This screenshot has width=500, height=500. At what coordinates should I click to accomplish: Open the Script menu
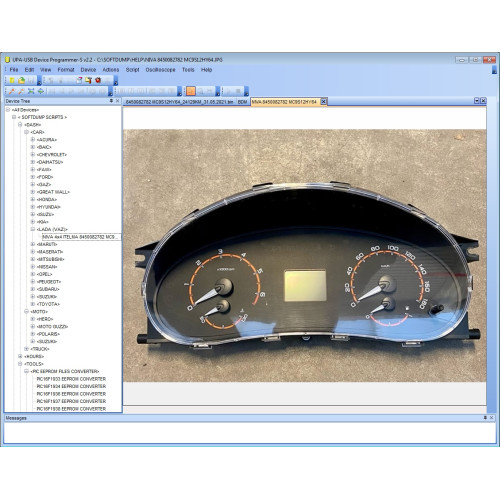coord(132,70)
